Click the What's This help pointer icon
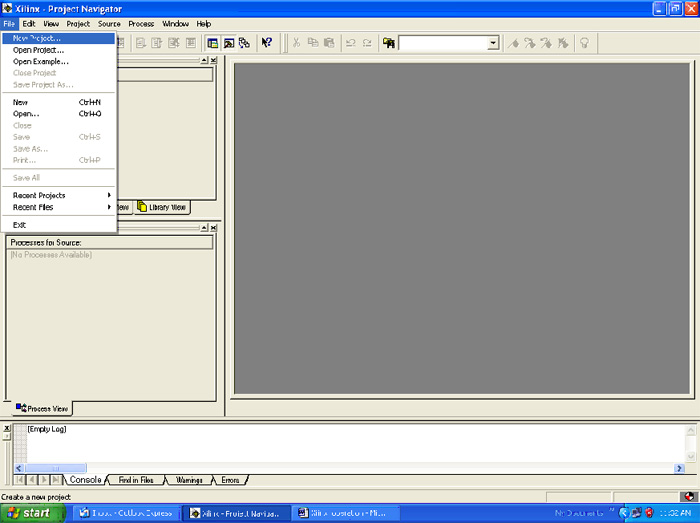 267,43
